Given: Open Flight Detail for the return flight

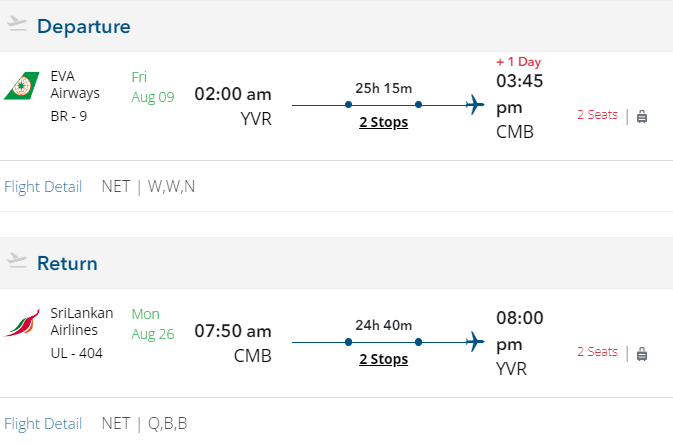Looking at the screenshot, I should pos(43,423).
